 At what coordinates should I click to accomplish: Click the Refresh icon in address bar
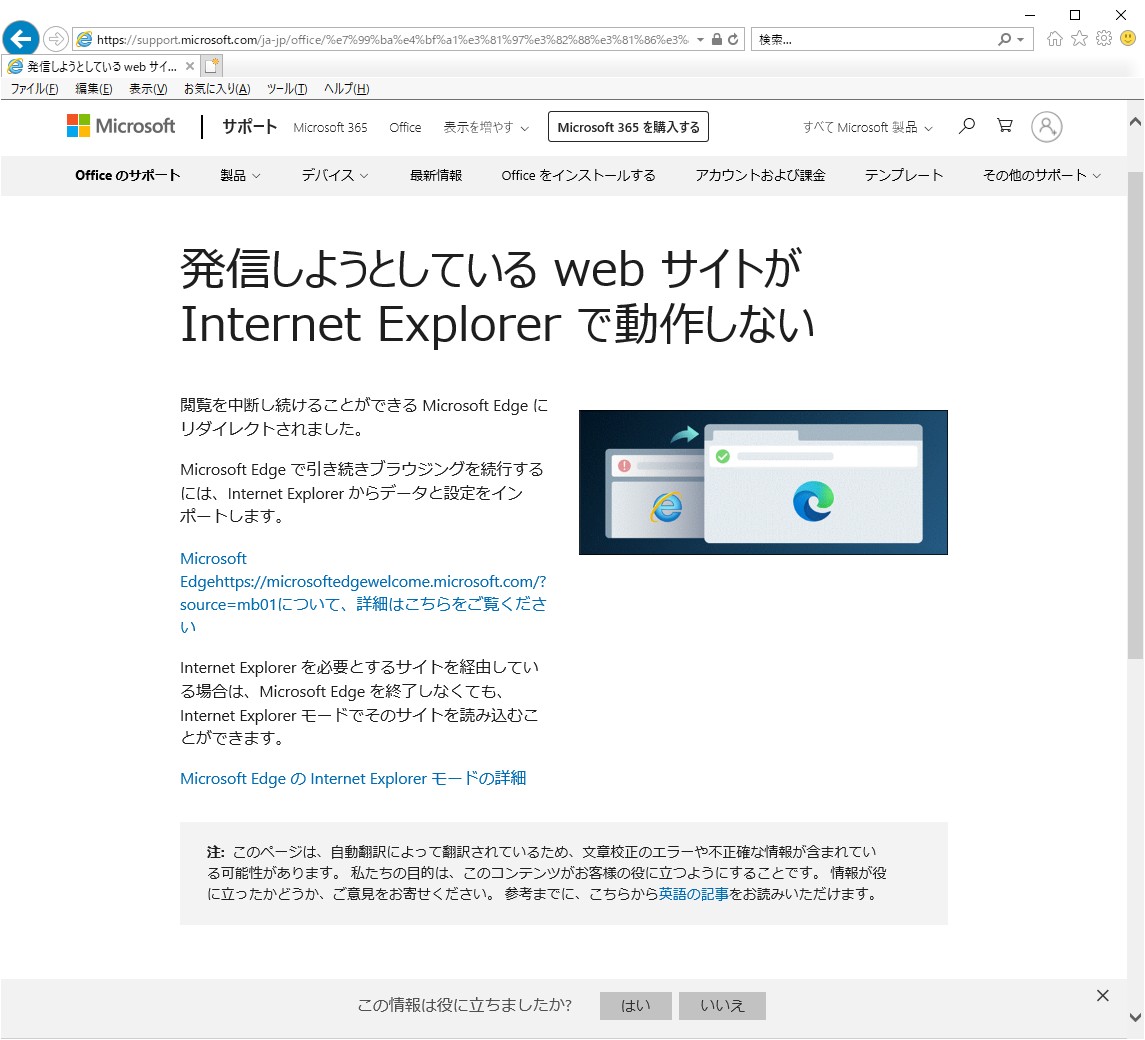[733, 39]
